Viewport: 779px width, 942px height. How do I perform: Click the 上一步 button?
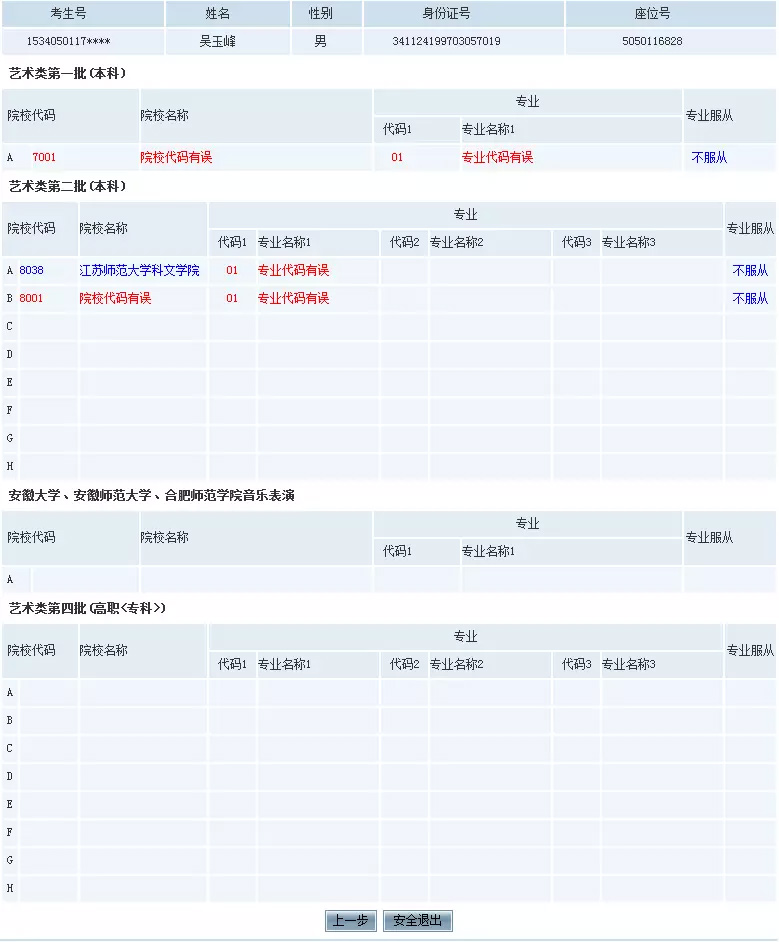(351, 920)
